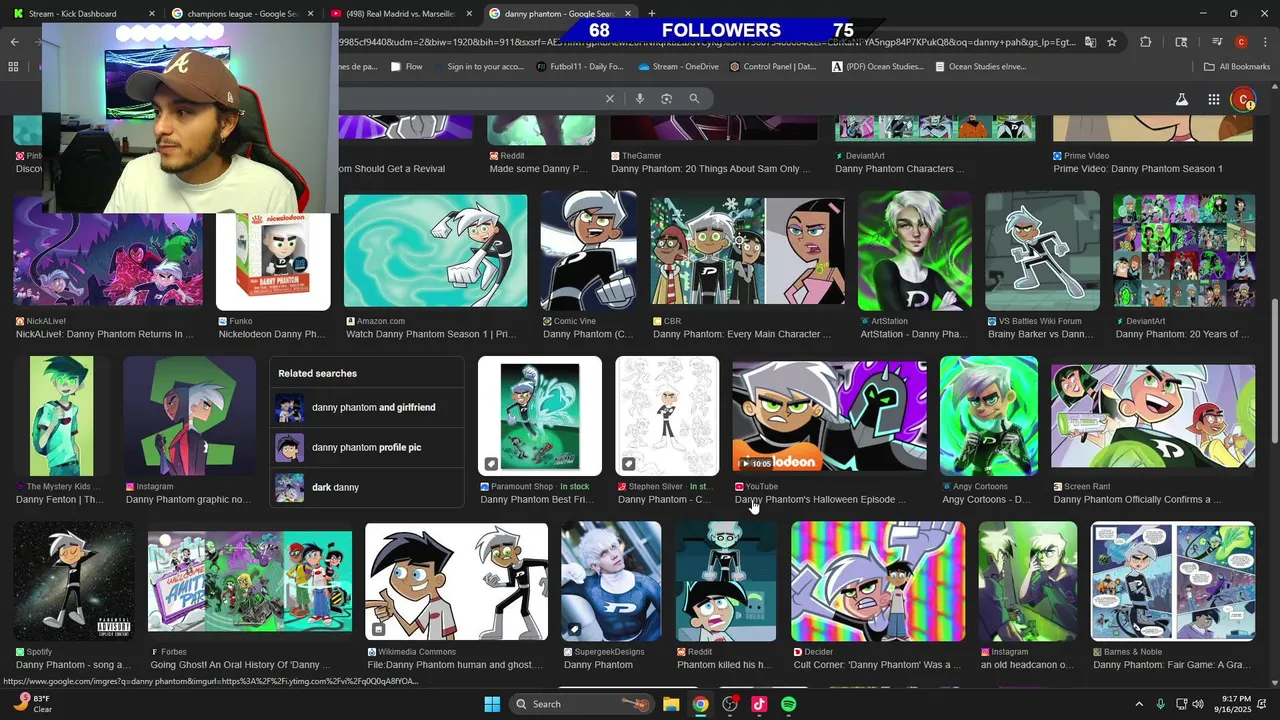Open the Amazon.com Watch Danny Phantom Season 1 image
This screenshot has height=720, width=1280.
pos(435,250)
